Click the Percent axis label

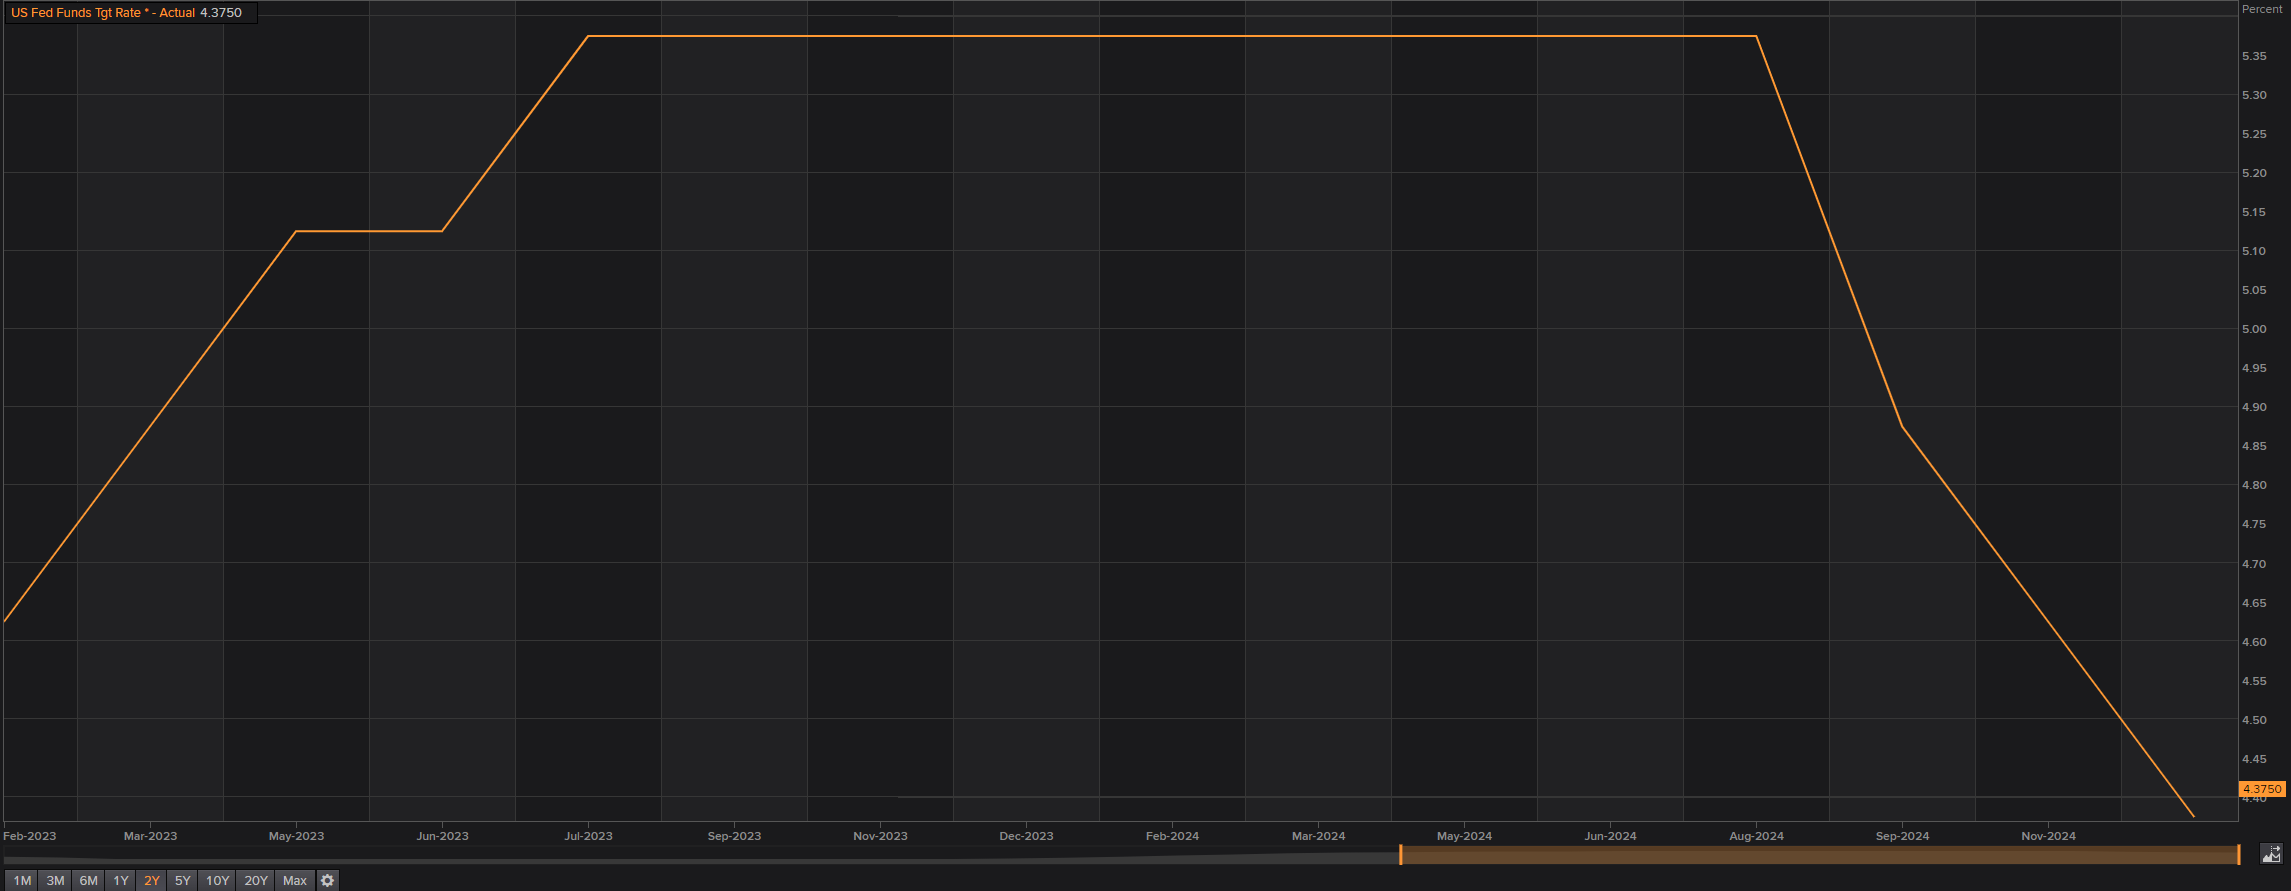coord(2262,9)
